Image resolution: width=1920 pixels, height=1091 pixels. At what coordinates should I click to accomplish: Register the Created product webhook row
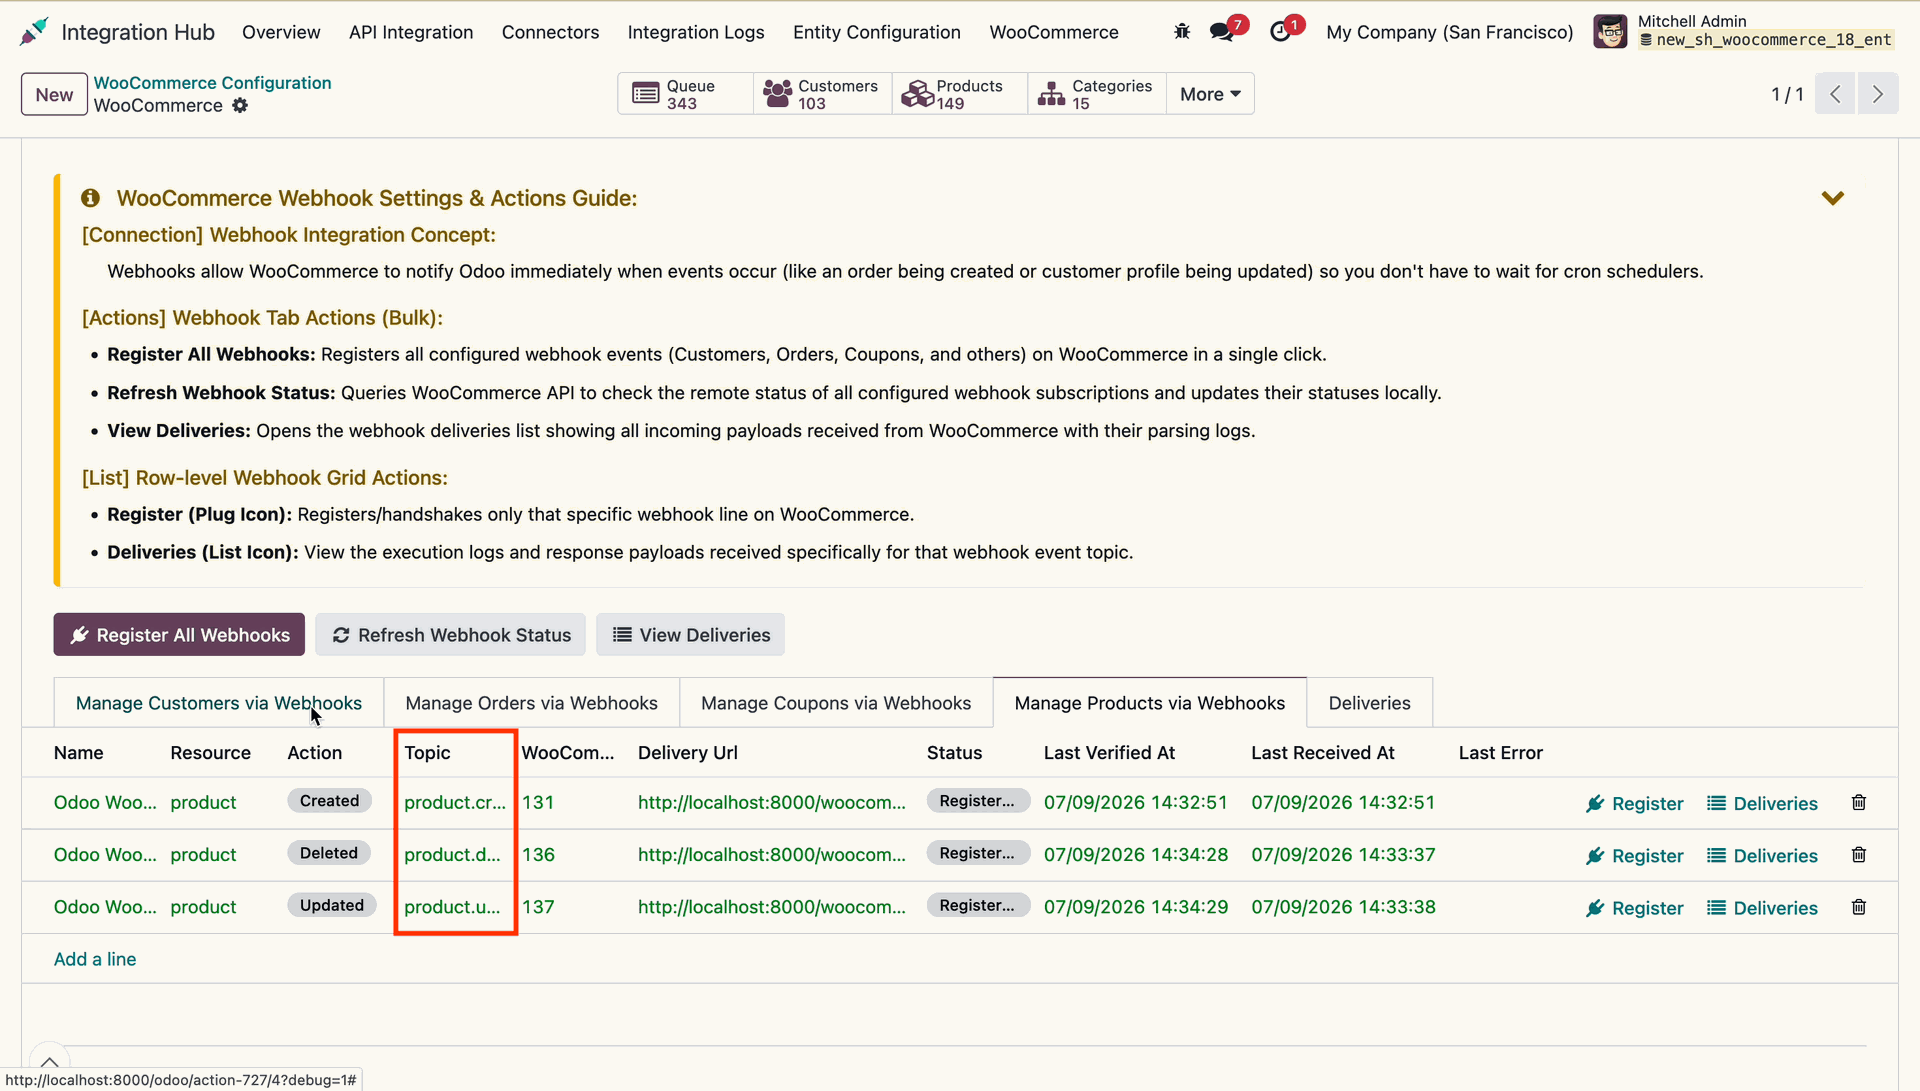(1635, 804)
